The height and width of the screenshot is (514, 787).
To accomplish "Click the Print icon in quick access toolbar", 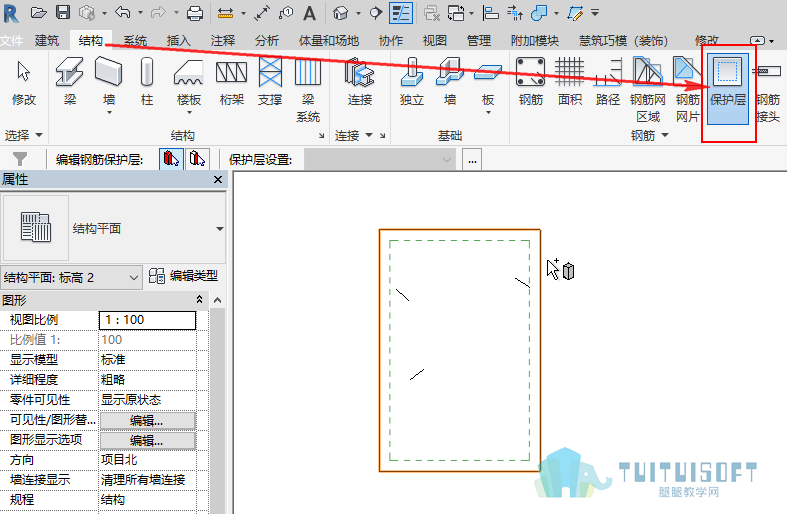I will [195, 13].
